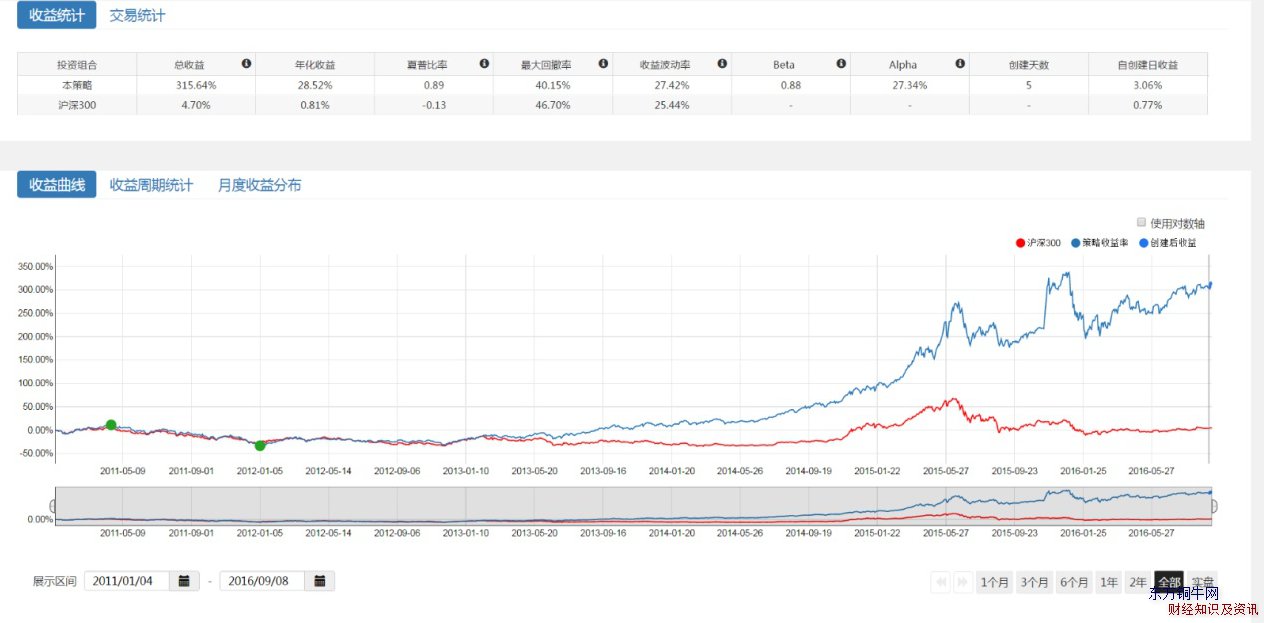Open the 收益周期统计 tab

[151, 185]
